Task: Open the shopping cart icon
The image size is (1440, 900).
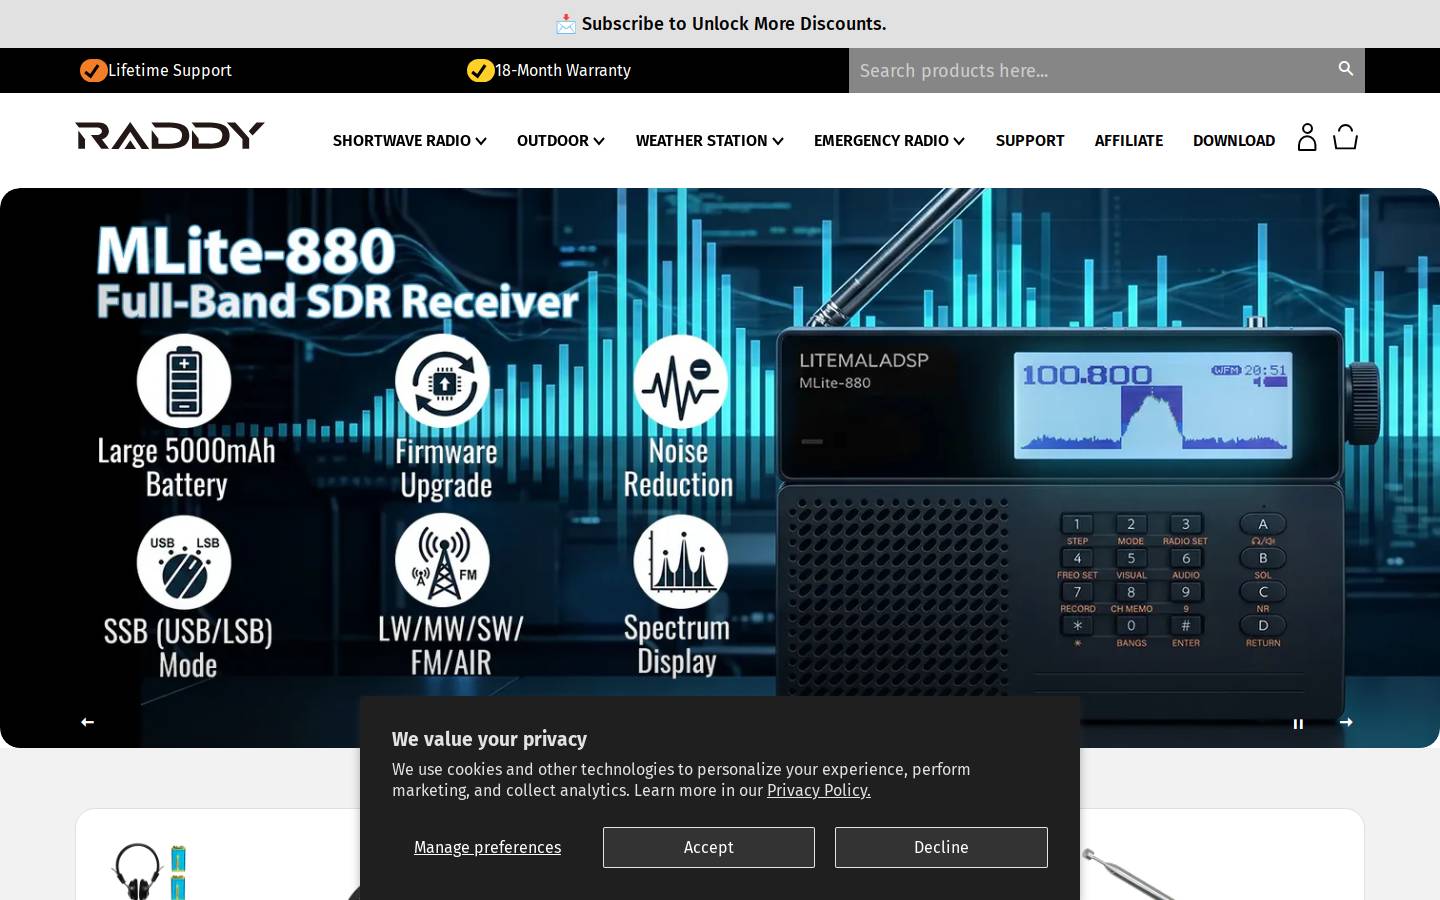Action: pyautogui.click(x=1345, y=137)
